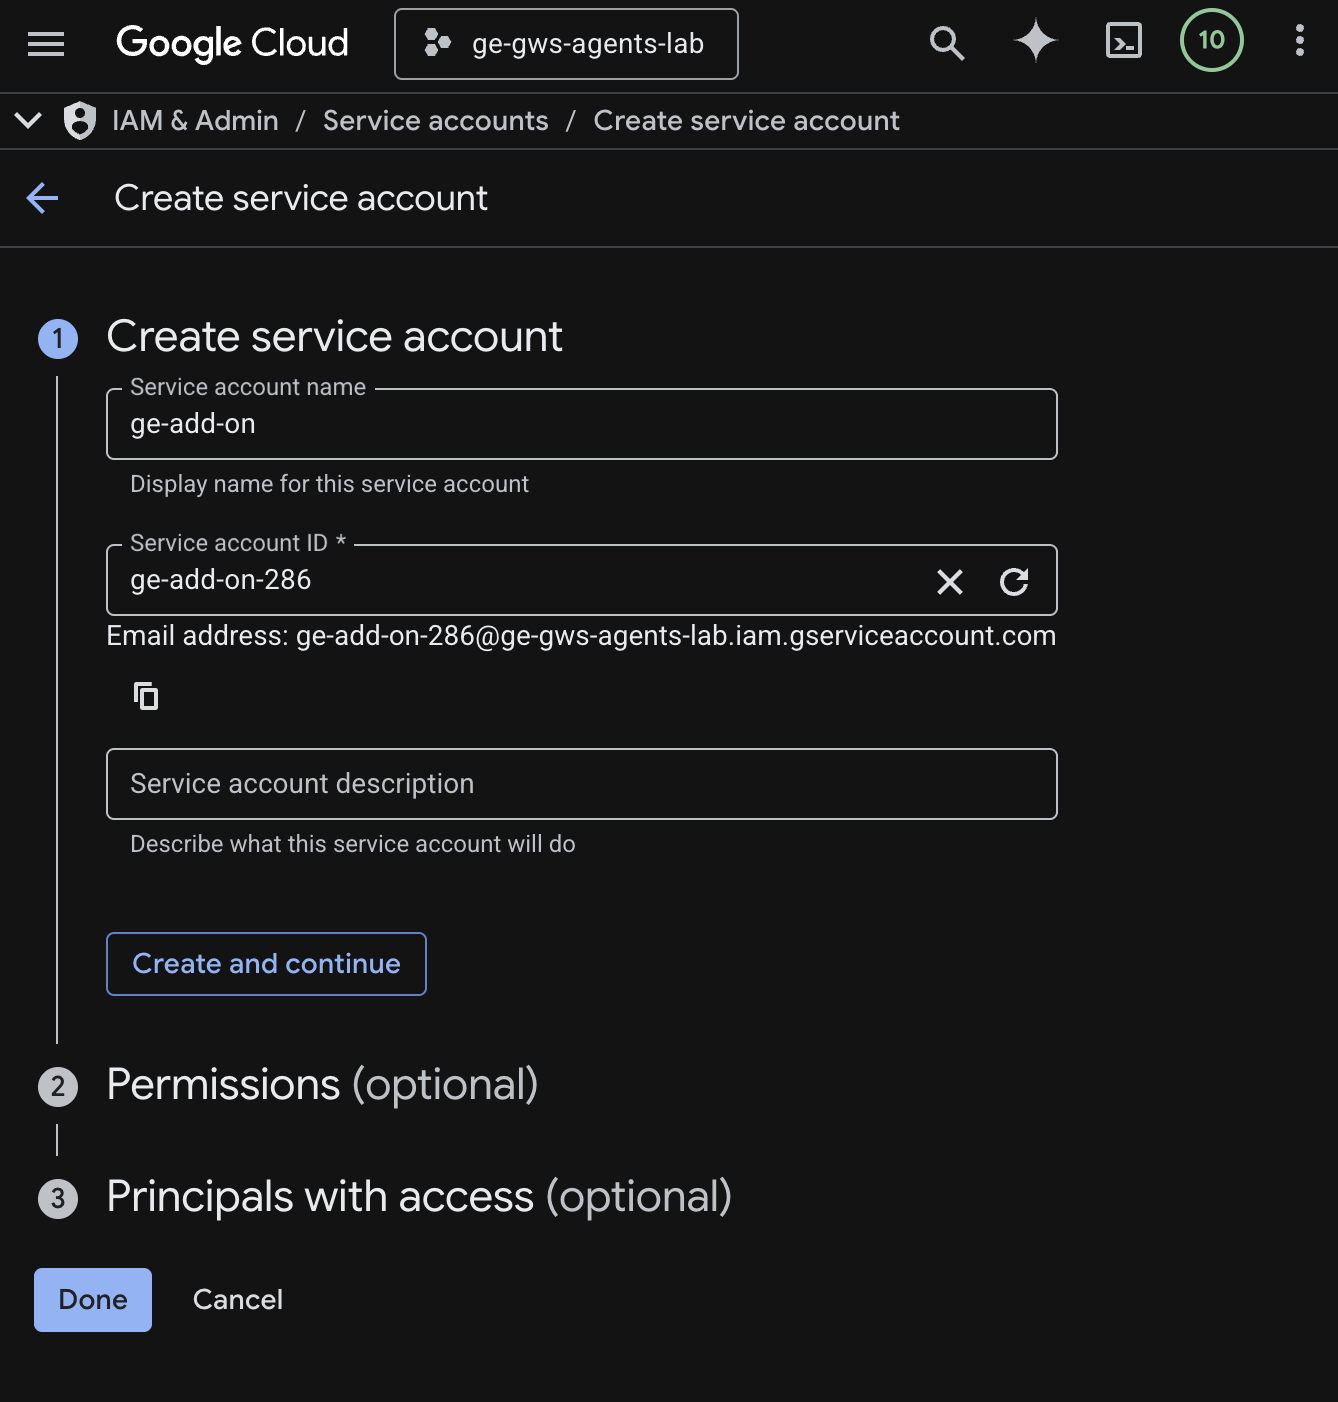Regenerate the Service account ID
The height and width of the screenshot is (1402, 1338).
click(1014, 581)
